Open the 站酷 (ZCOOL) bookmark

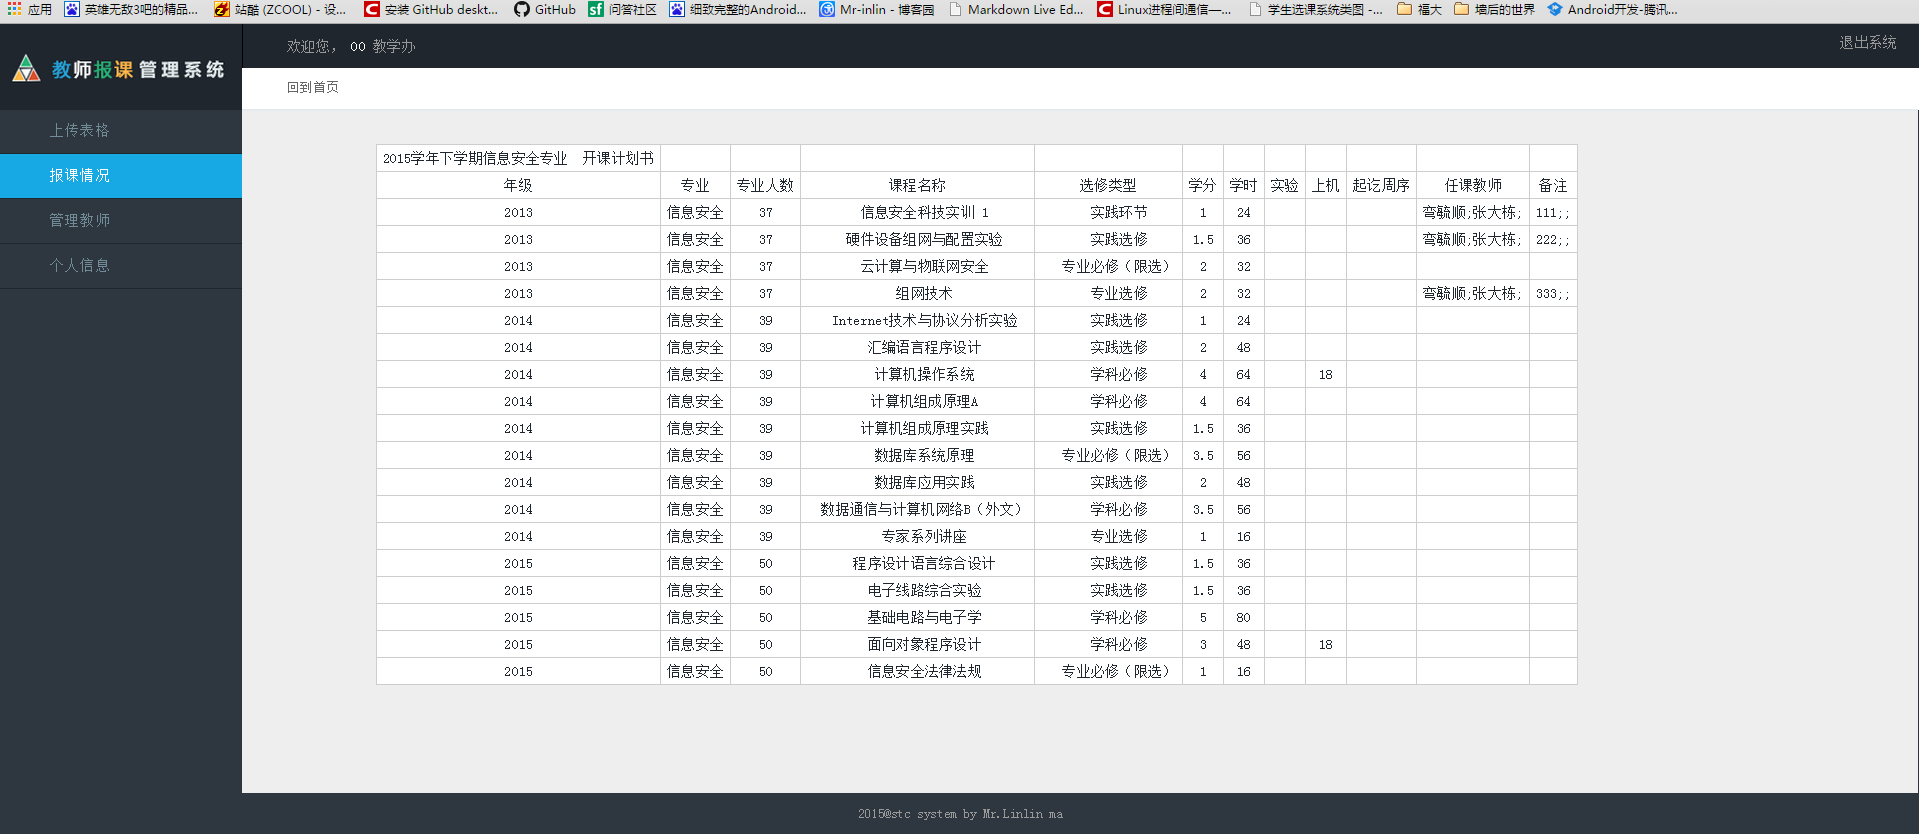click(x=280, y=9)
